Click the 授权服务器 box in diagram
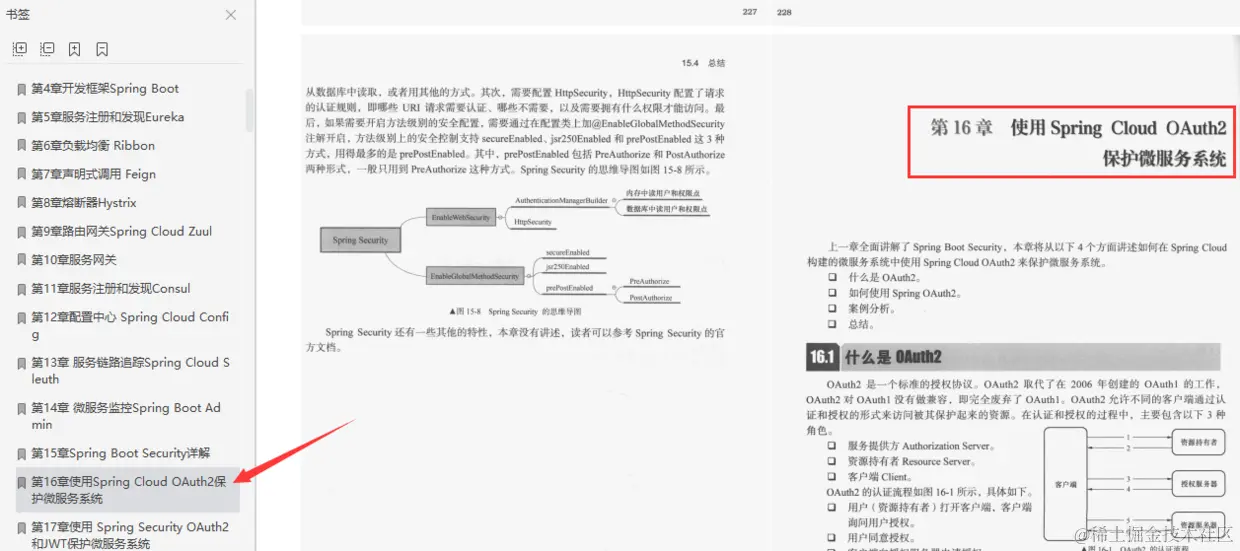Image resolution: width=1240 pixels, height=551 pixels. (x=1198, y=483)
